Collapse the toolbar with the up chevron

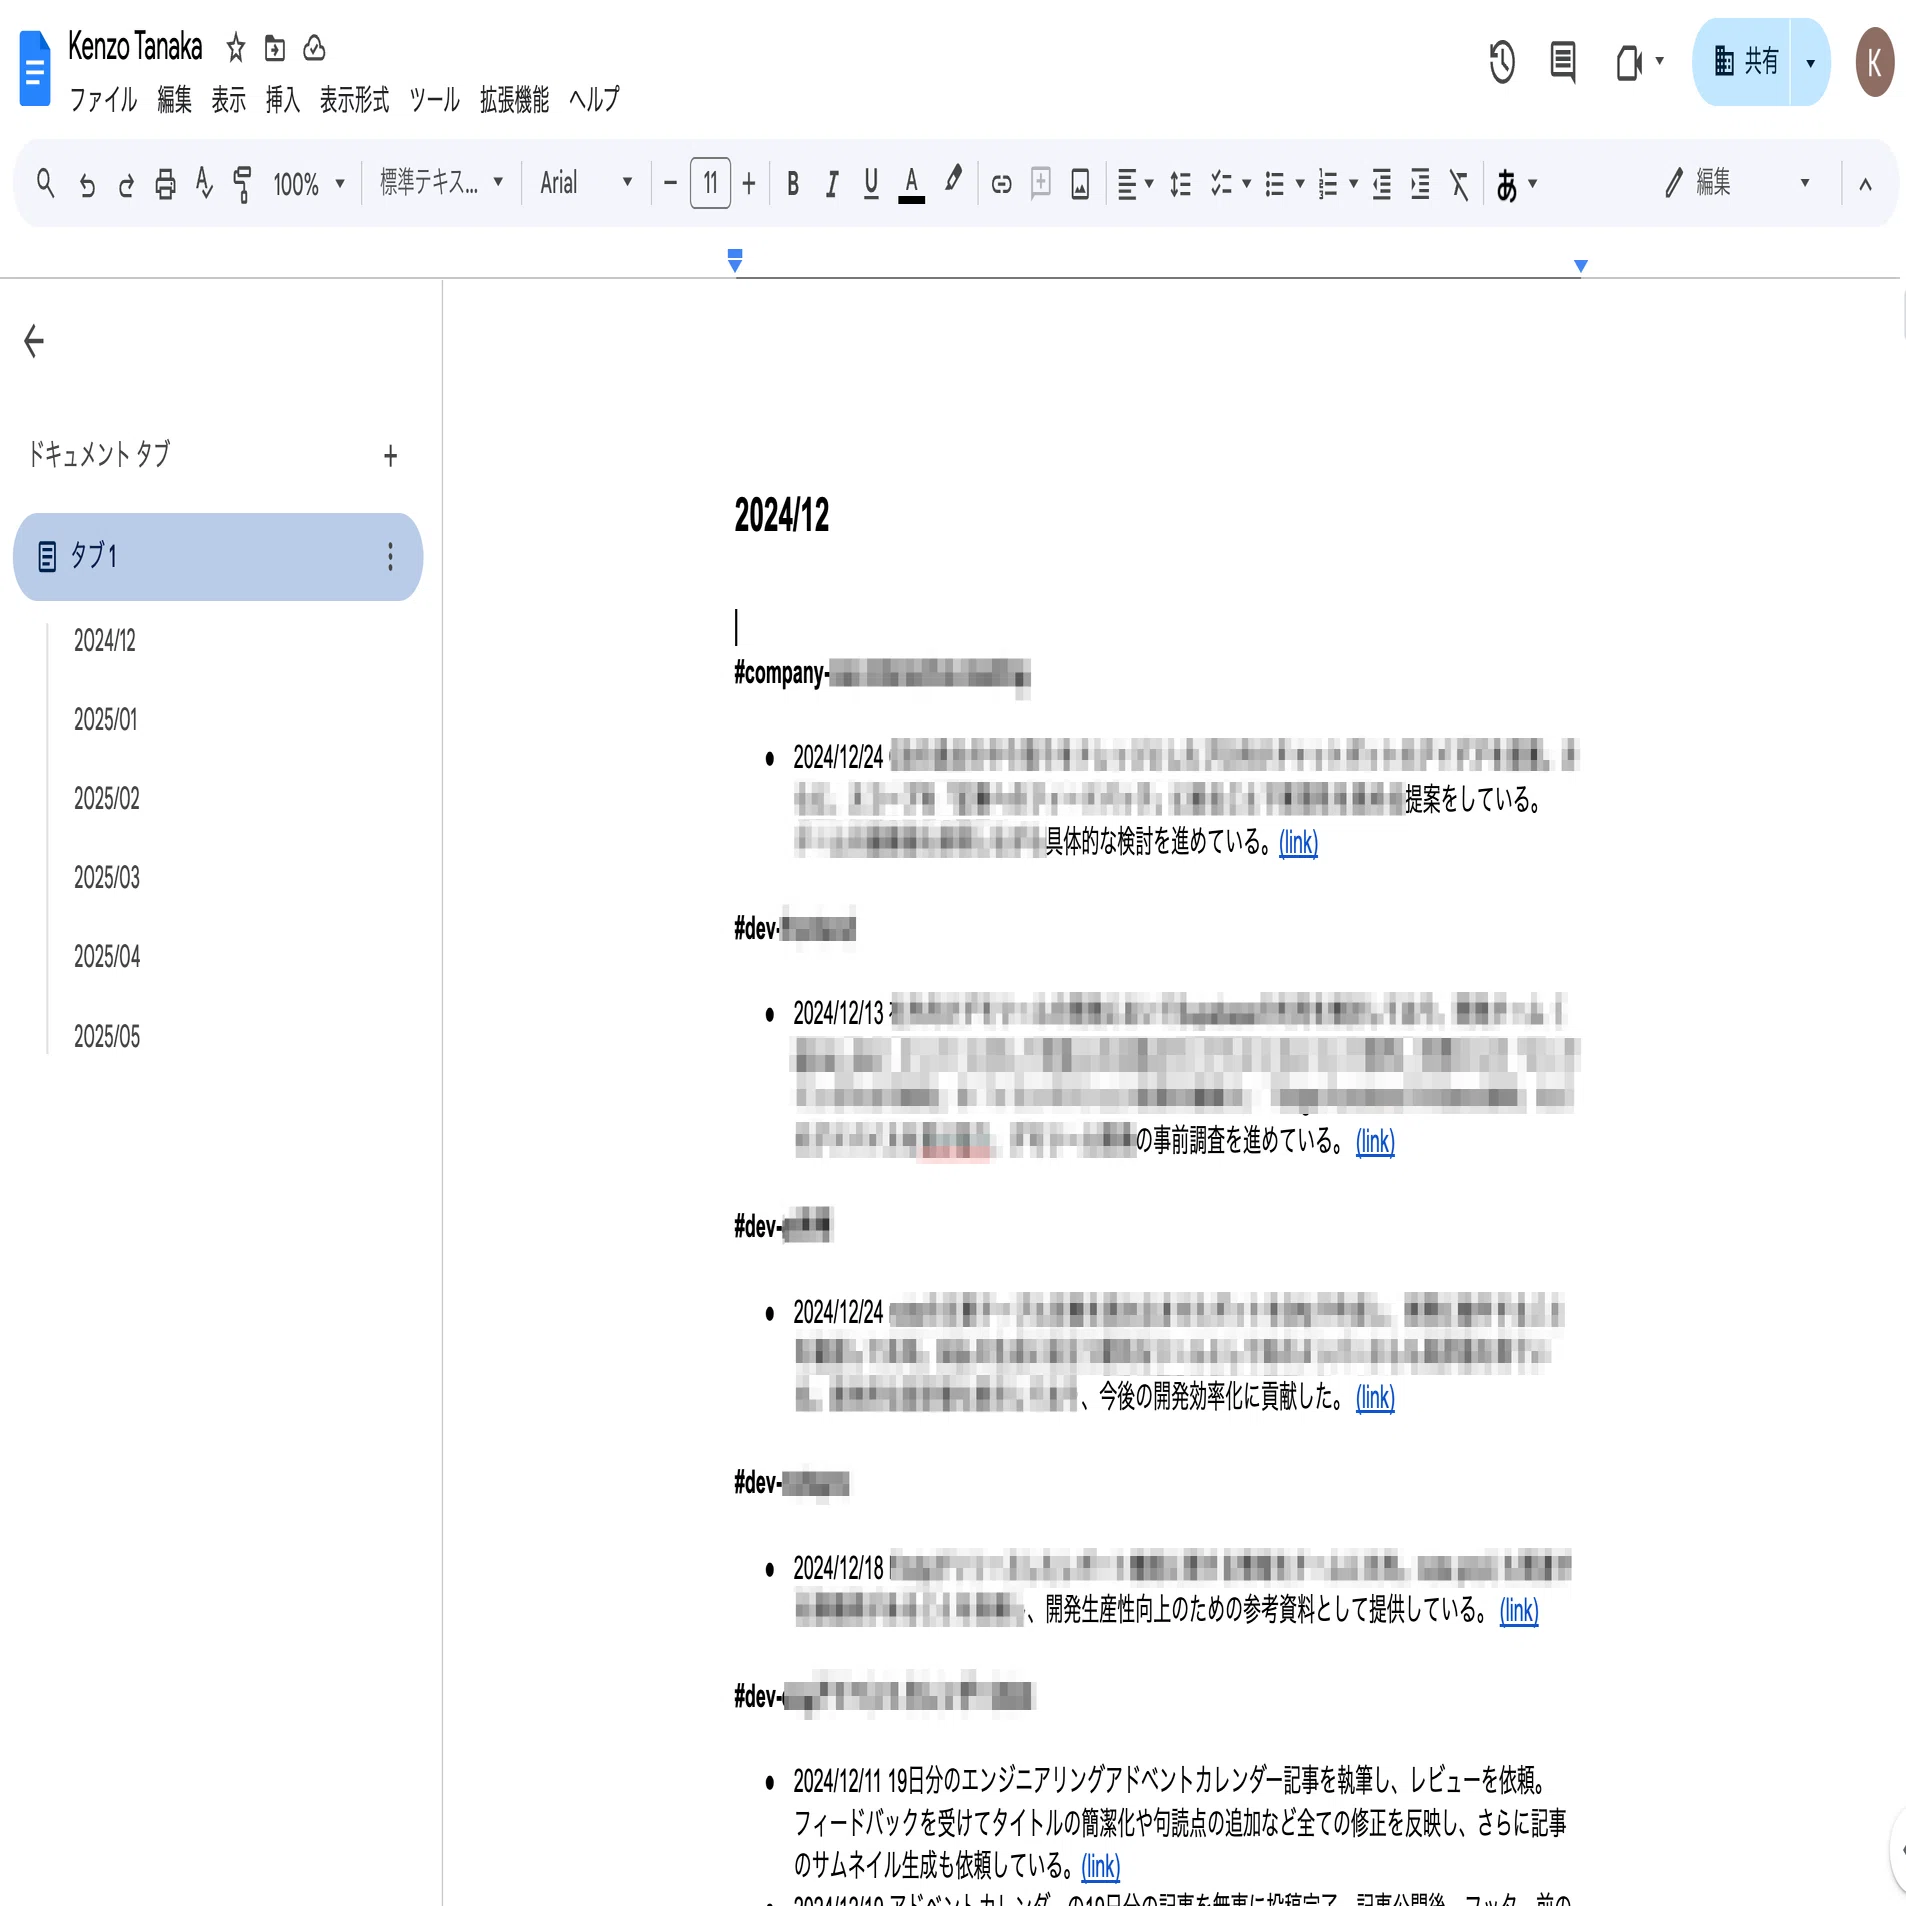coord(1865,184)
